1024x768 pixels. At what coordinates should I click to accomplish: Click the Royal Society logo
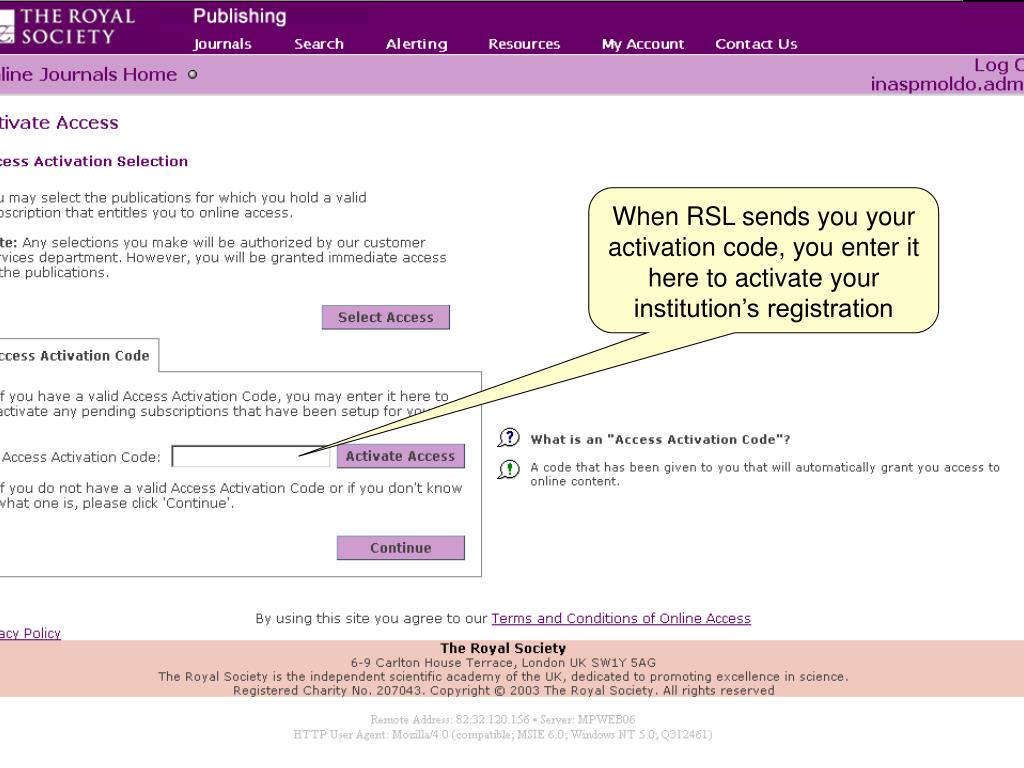tap(67, 26)
